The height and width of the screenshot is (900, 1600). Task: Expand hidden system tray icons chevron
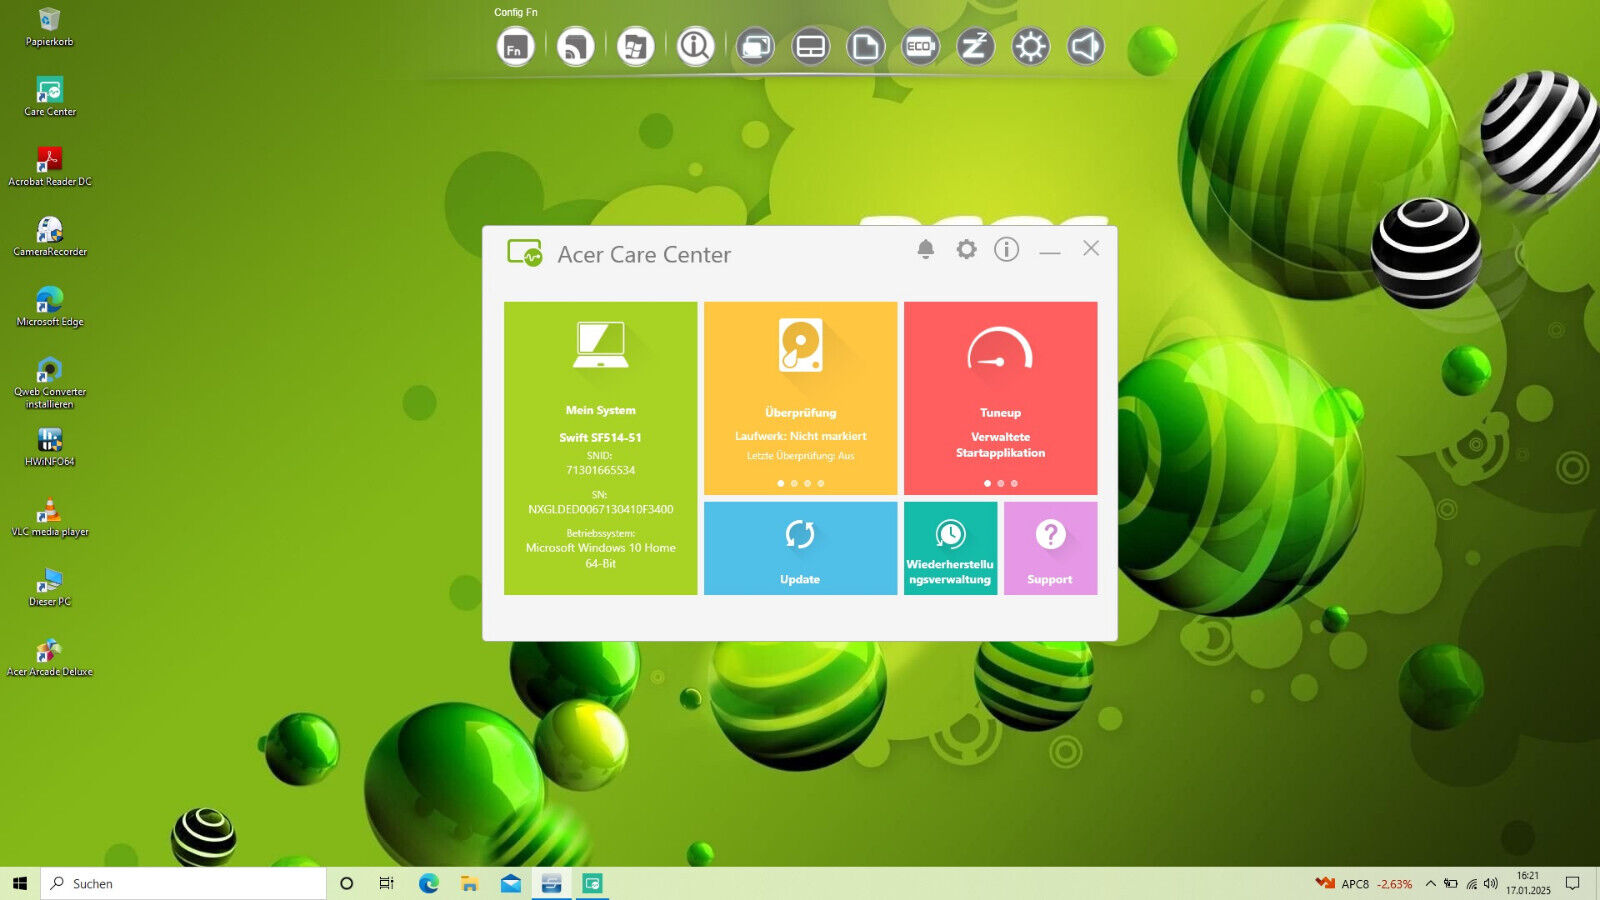(x=1430, y=884)
